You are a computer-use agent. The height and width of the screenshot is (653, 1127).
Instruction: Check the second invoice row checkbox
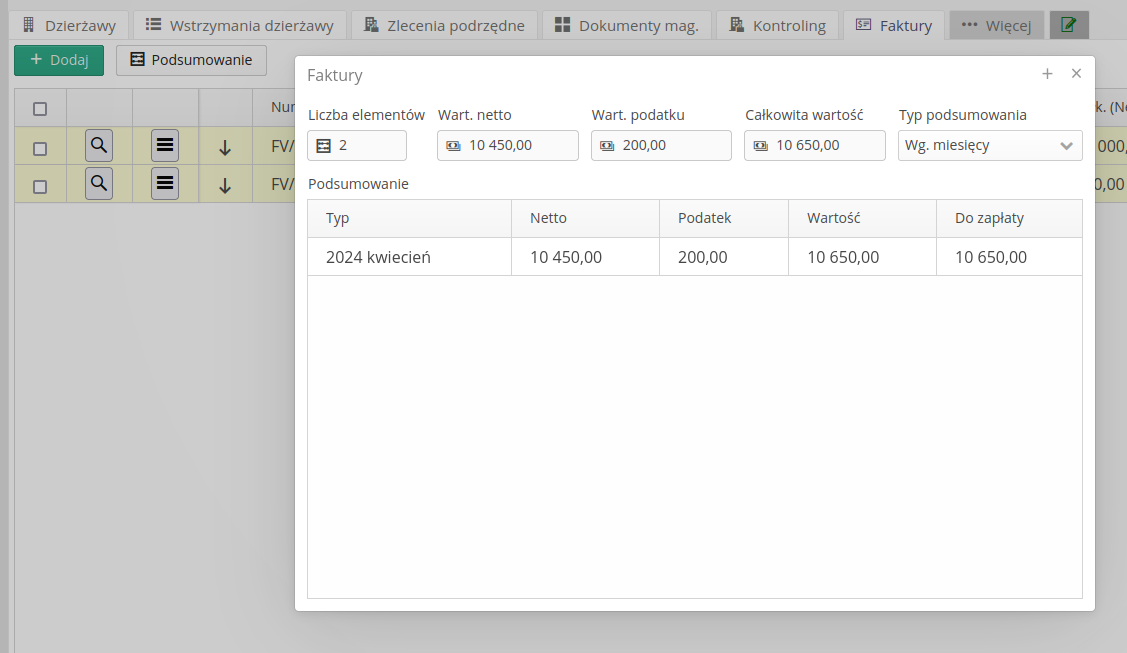[40, 186]
